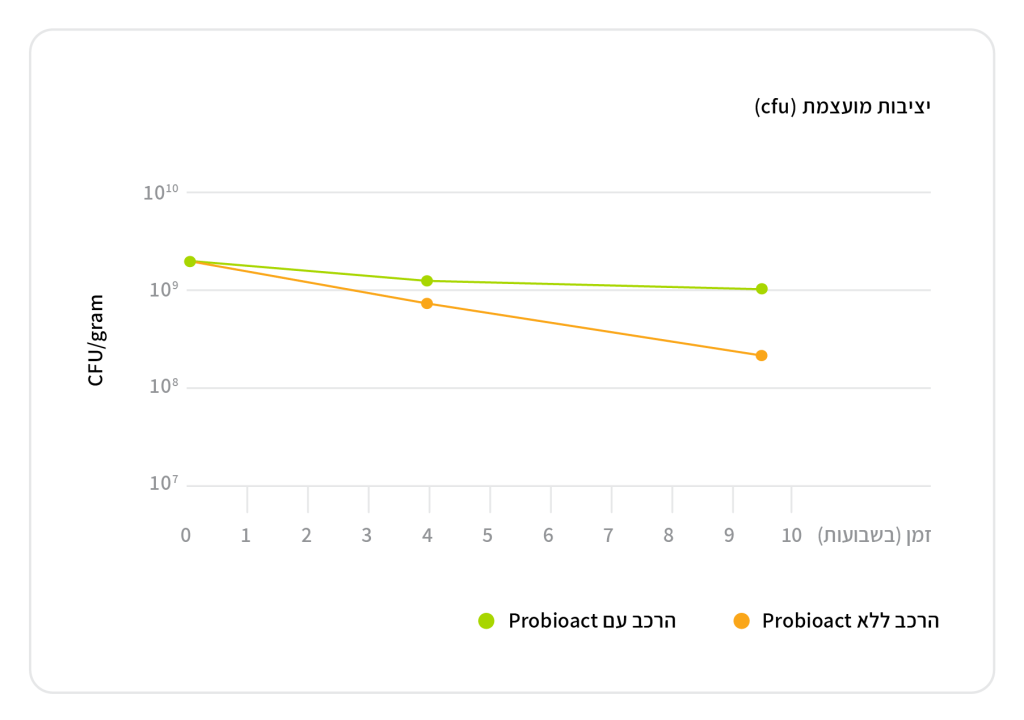
Task: Click the x-axis tick label 7
Action: pos(608,535)
